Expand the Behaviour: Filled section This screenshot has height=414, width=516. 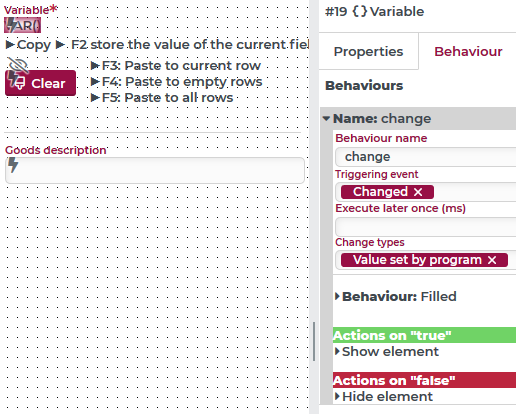[337, 296]
